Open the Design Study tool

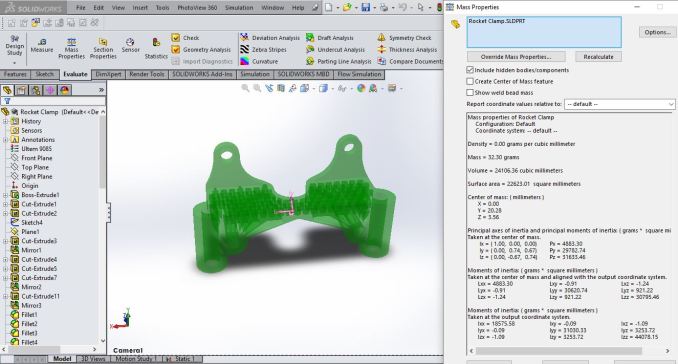[14, 45]
